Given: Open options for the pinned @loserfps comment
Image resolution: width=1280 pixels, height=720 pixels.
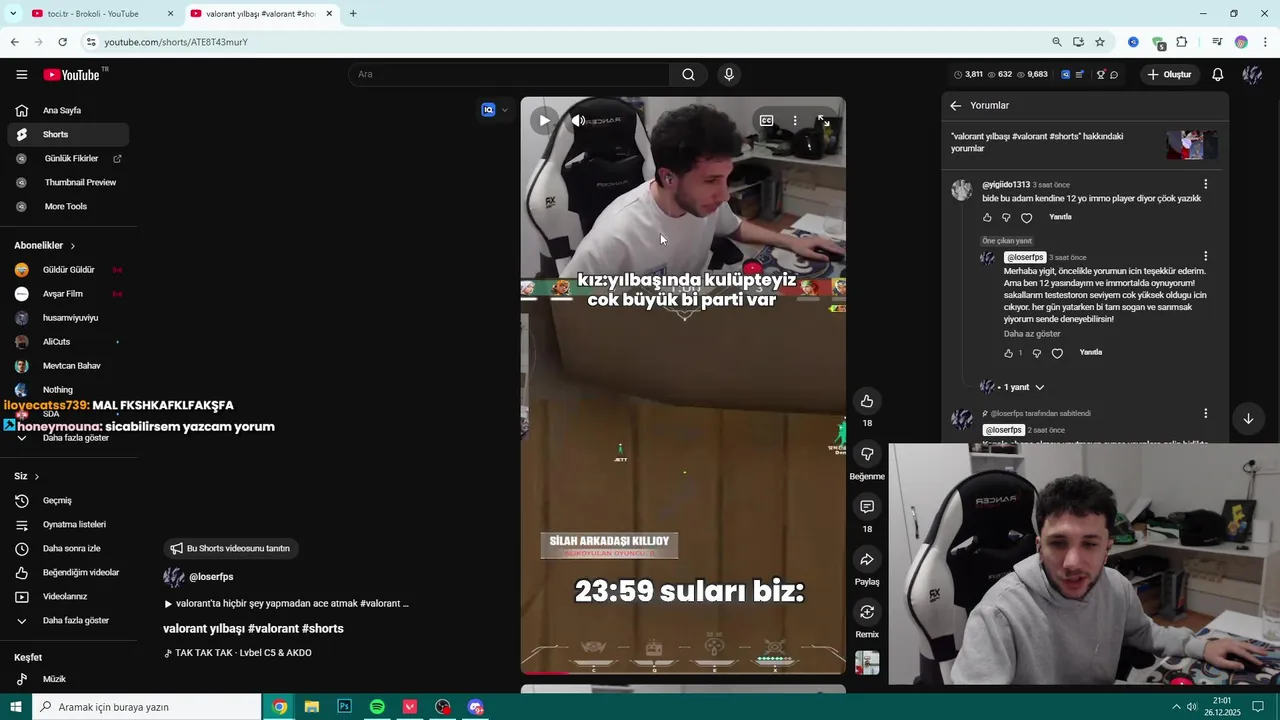Looking at the screenshot, I should 1205,413.
